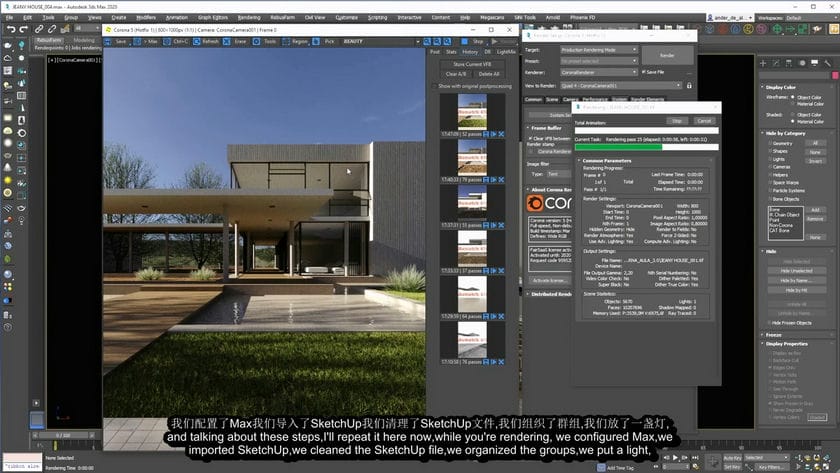Toggle Show with original postprocessing checkbox
This screenshot has height=473, width=840.
pos(434,86)
